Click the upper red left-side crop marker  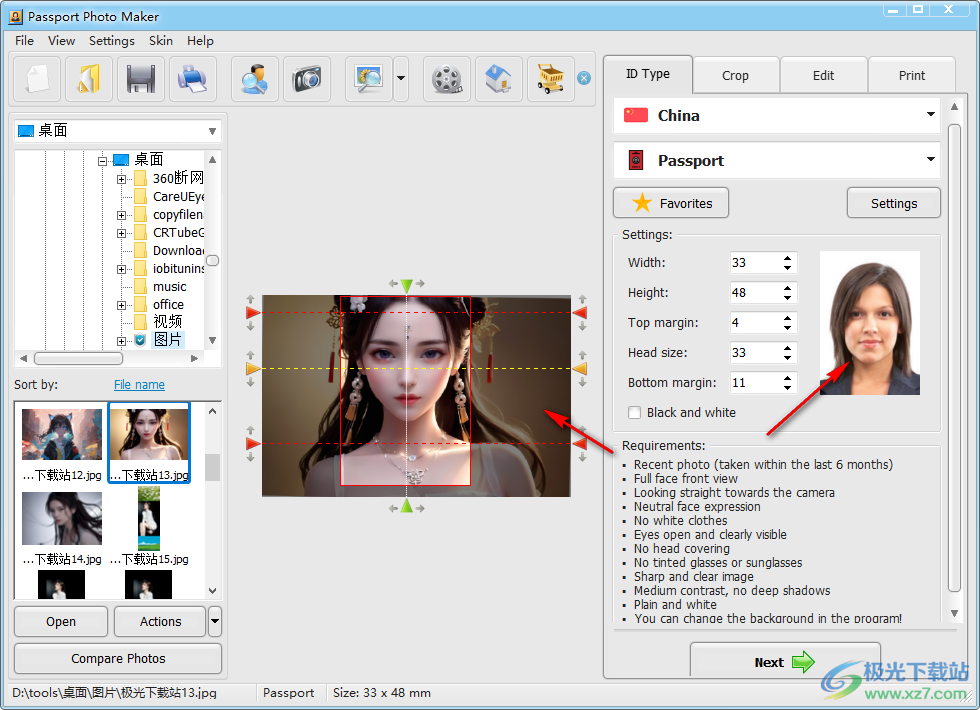pyautogui.click(x=252, y=312)
